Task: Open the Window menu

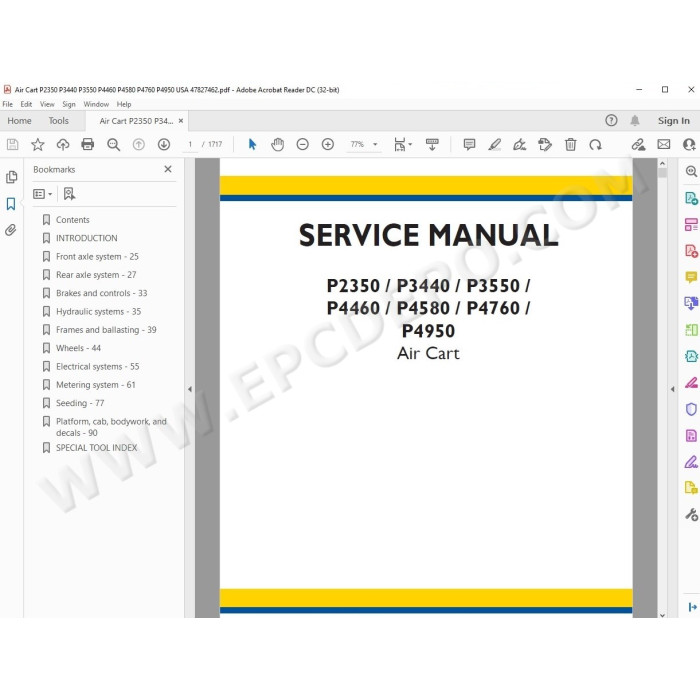Action: click(96, 104)
